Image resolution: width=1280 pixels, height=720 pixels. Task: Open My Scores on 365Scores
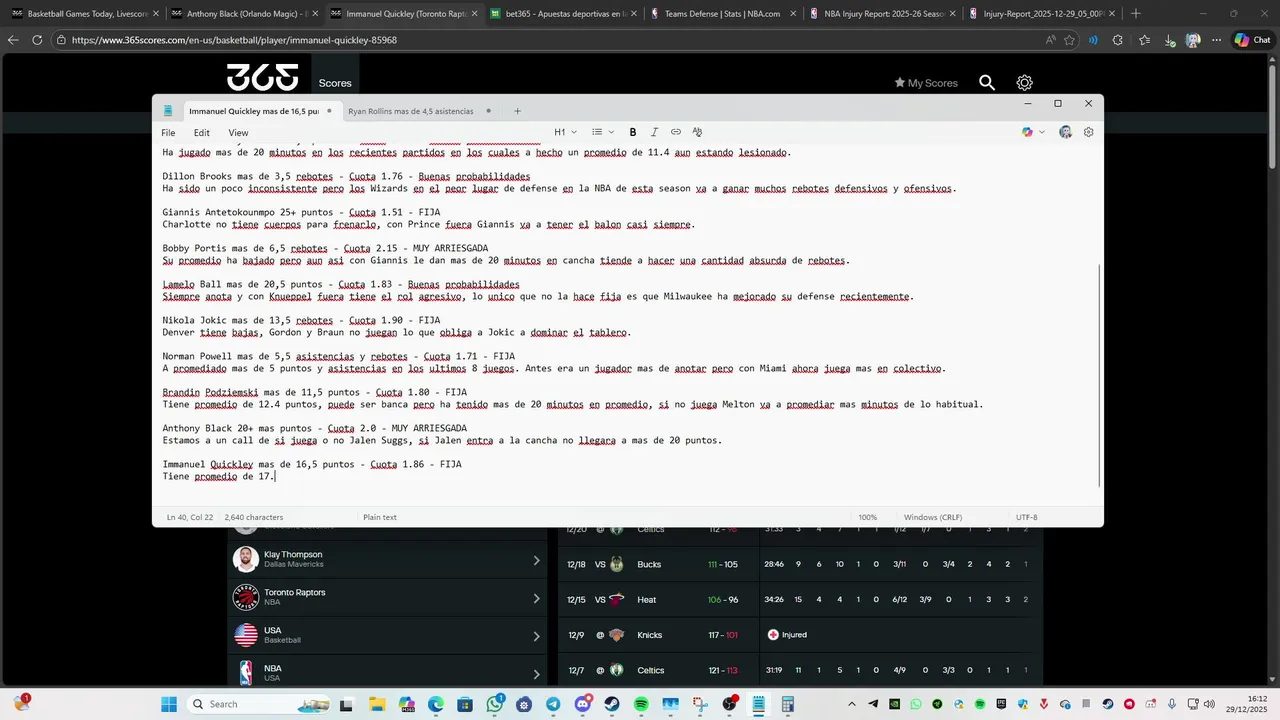[x=926, y=83]
